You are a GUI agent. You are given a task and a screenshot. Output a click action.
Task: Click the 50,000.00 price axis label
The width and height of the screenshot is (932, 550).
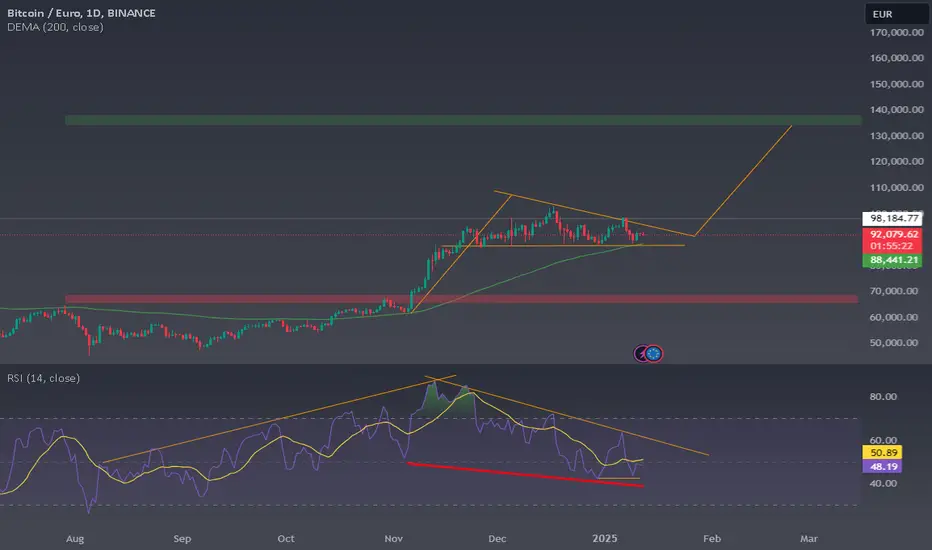(x=893, y=342)
